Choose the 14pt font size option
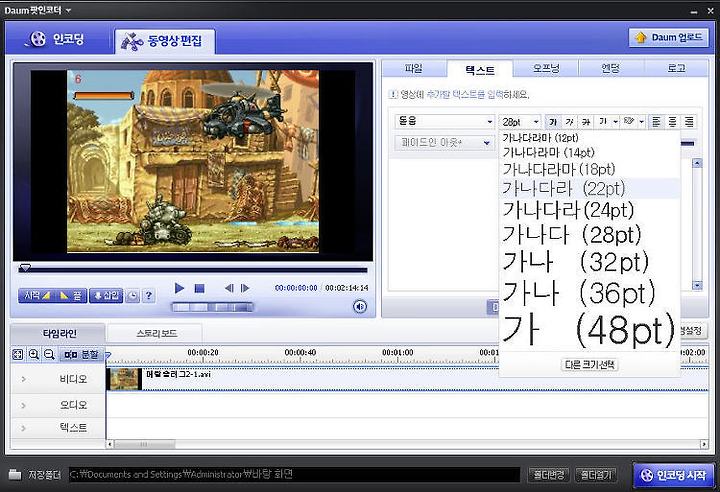This screenshot has width=720, height=492. pyautogui.click(x=589, y=152)
